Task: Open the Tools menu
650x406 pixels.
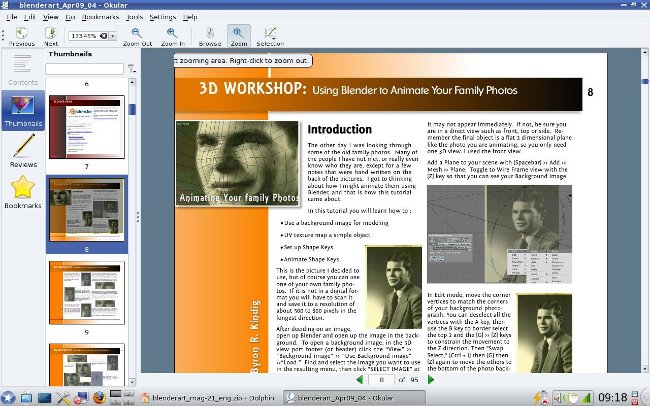Action: point(134,17)
